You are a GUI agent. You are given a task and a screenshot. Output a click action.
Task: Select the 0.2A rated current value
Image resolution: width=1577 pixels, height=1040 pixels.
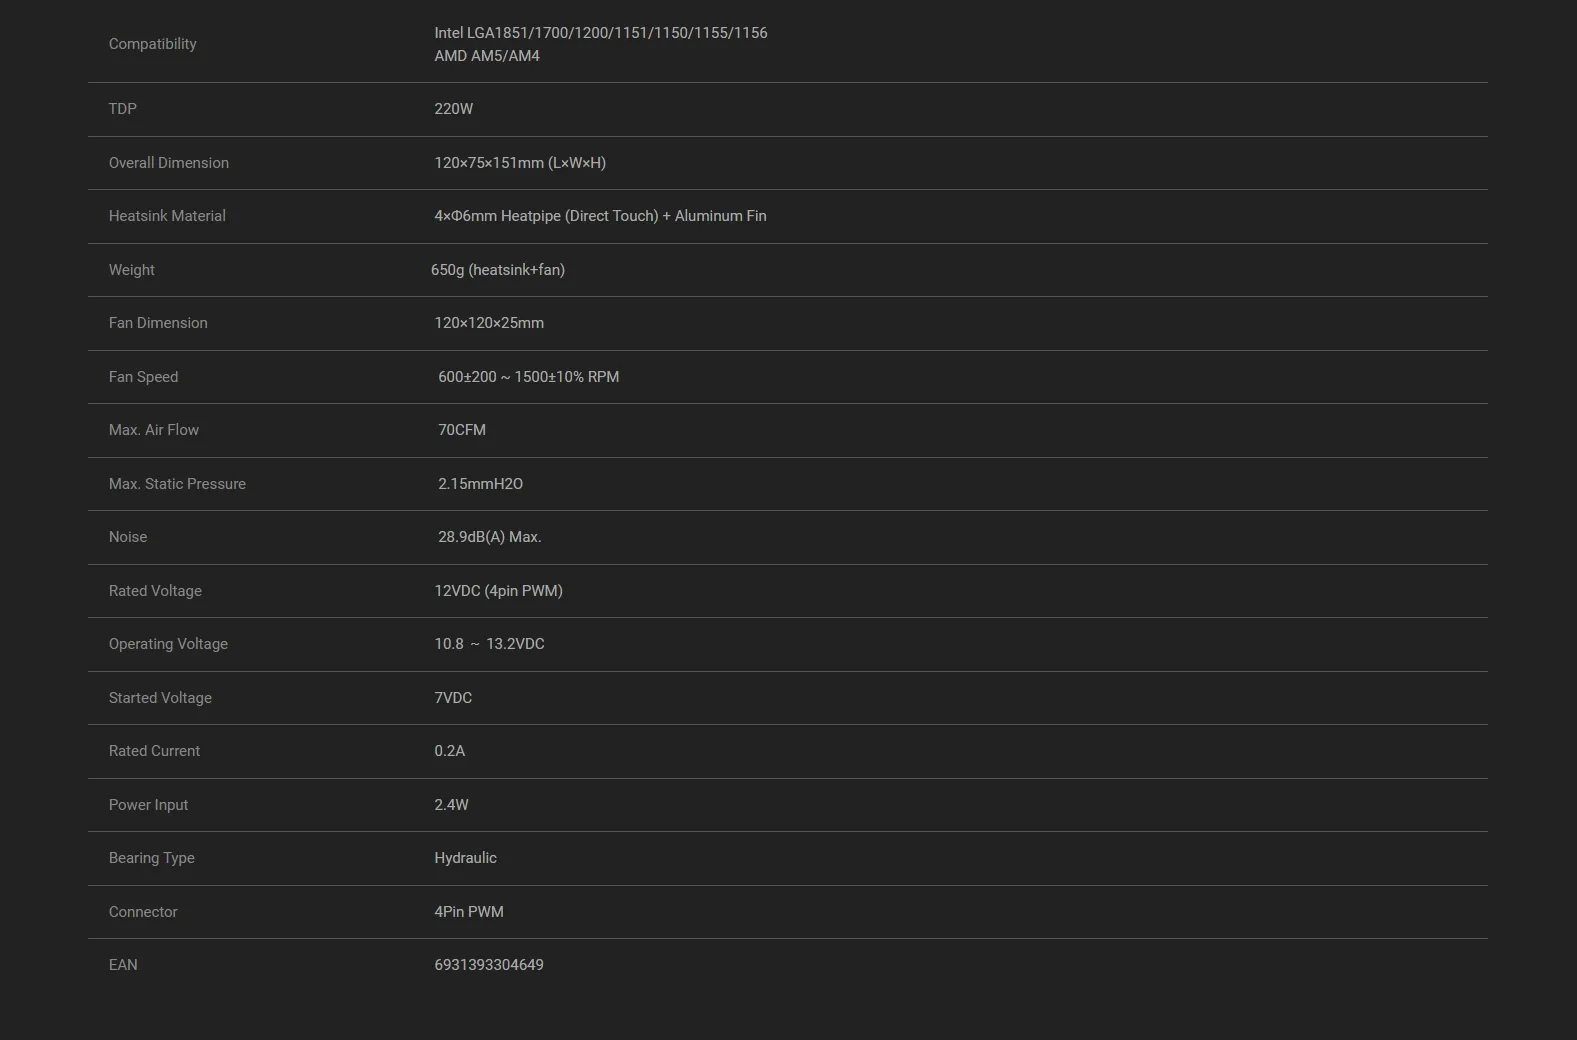tap(449, 751)
